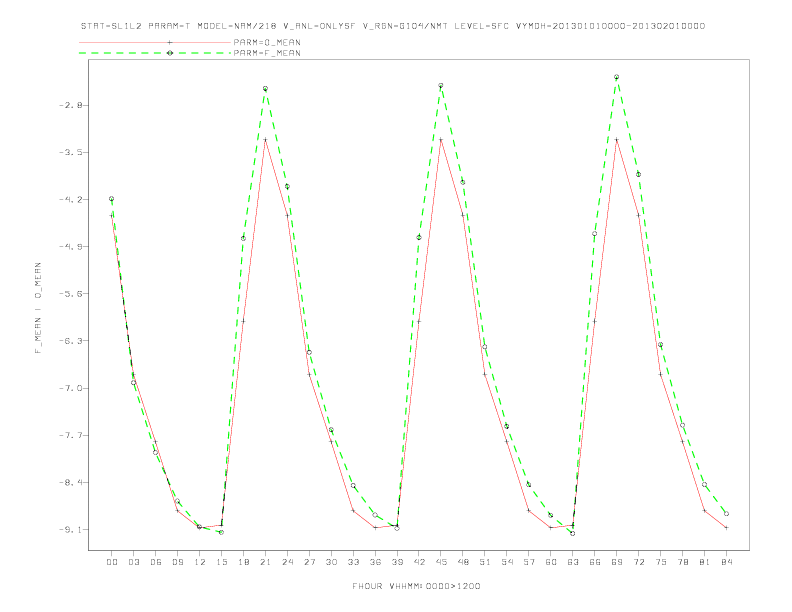The height and width of the screenshot is (612, 792).
Task: Click x-axis tick label 24
Action: click(x=287, y=562)
